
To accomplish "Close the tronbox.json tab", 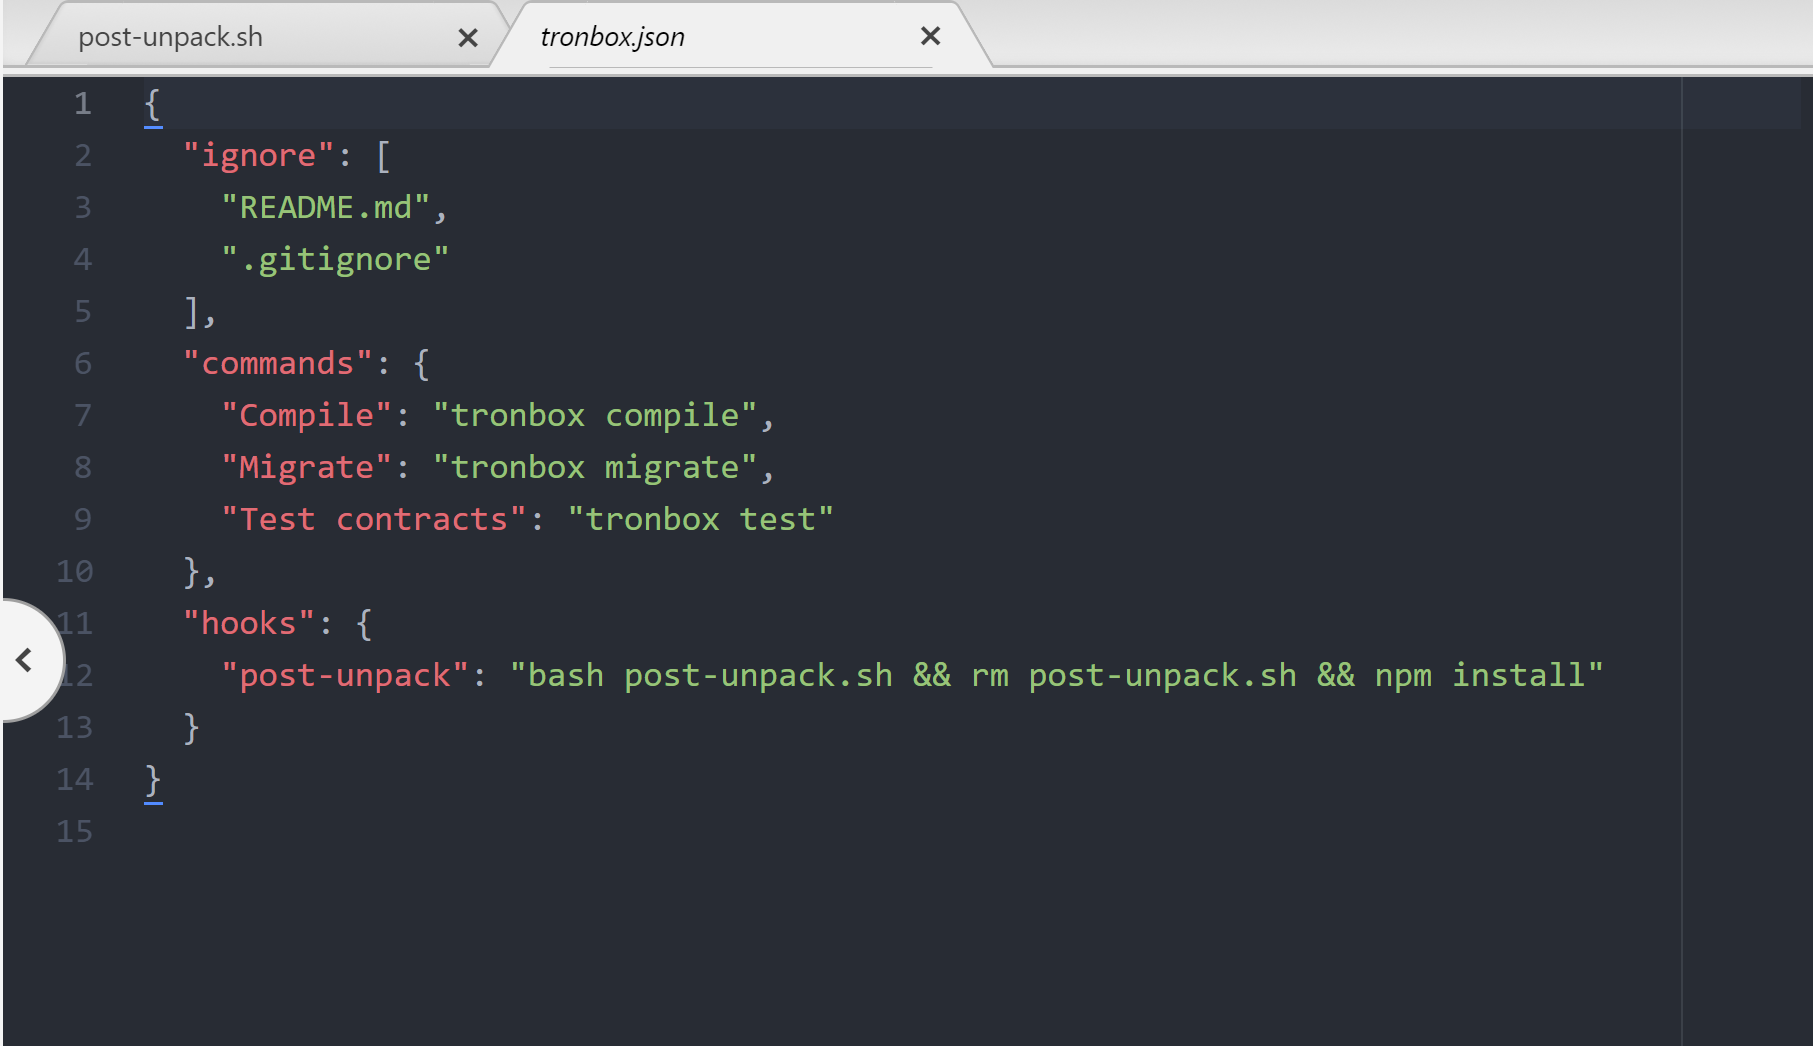I will pyautogui.click(x=929, y=36).
